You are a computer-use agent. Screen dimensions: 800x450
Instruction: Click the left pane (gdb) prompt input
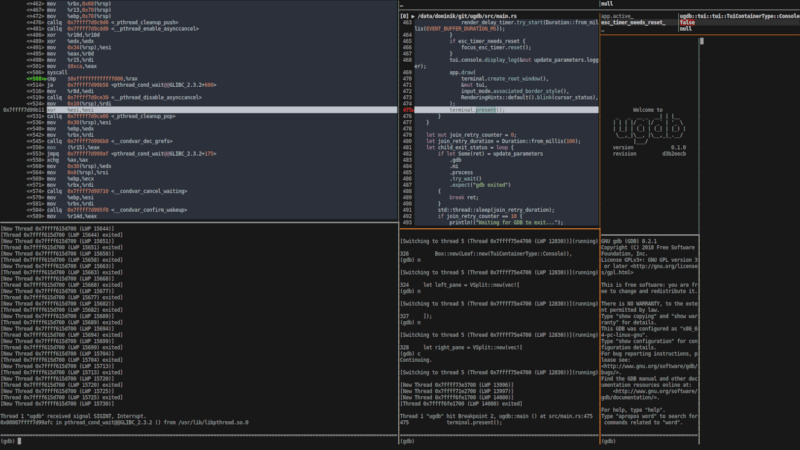tap(199, 441)
